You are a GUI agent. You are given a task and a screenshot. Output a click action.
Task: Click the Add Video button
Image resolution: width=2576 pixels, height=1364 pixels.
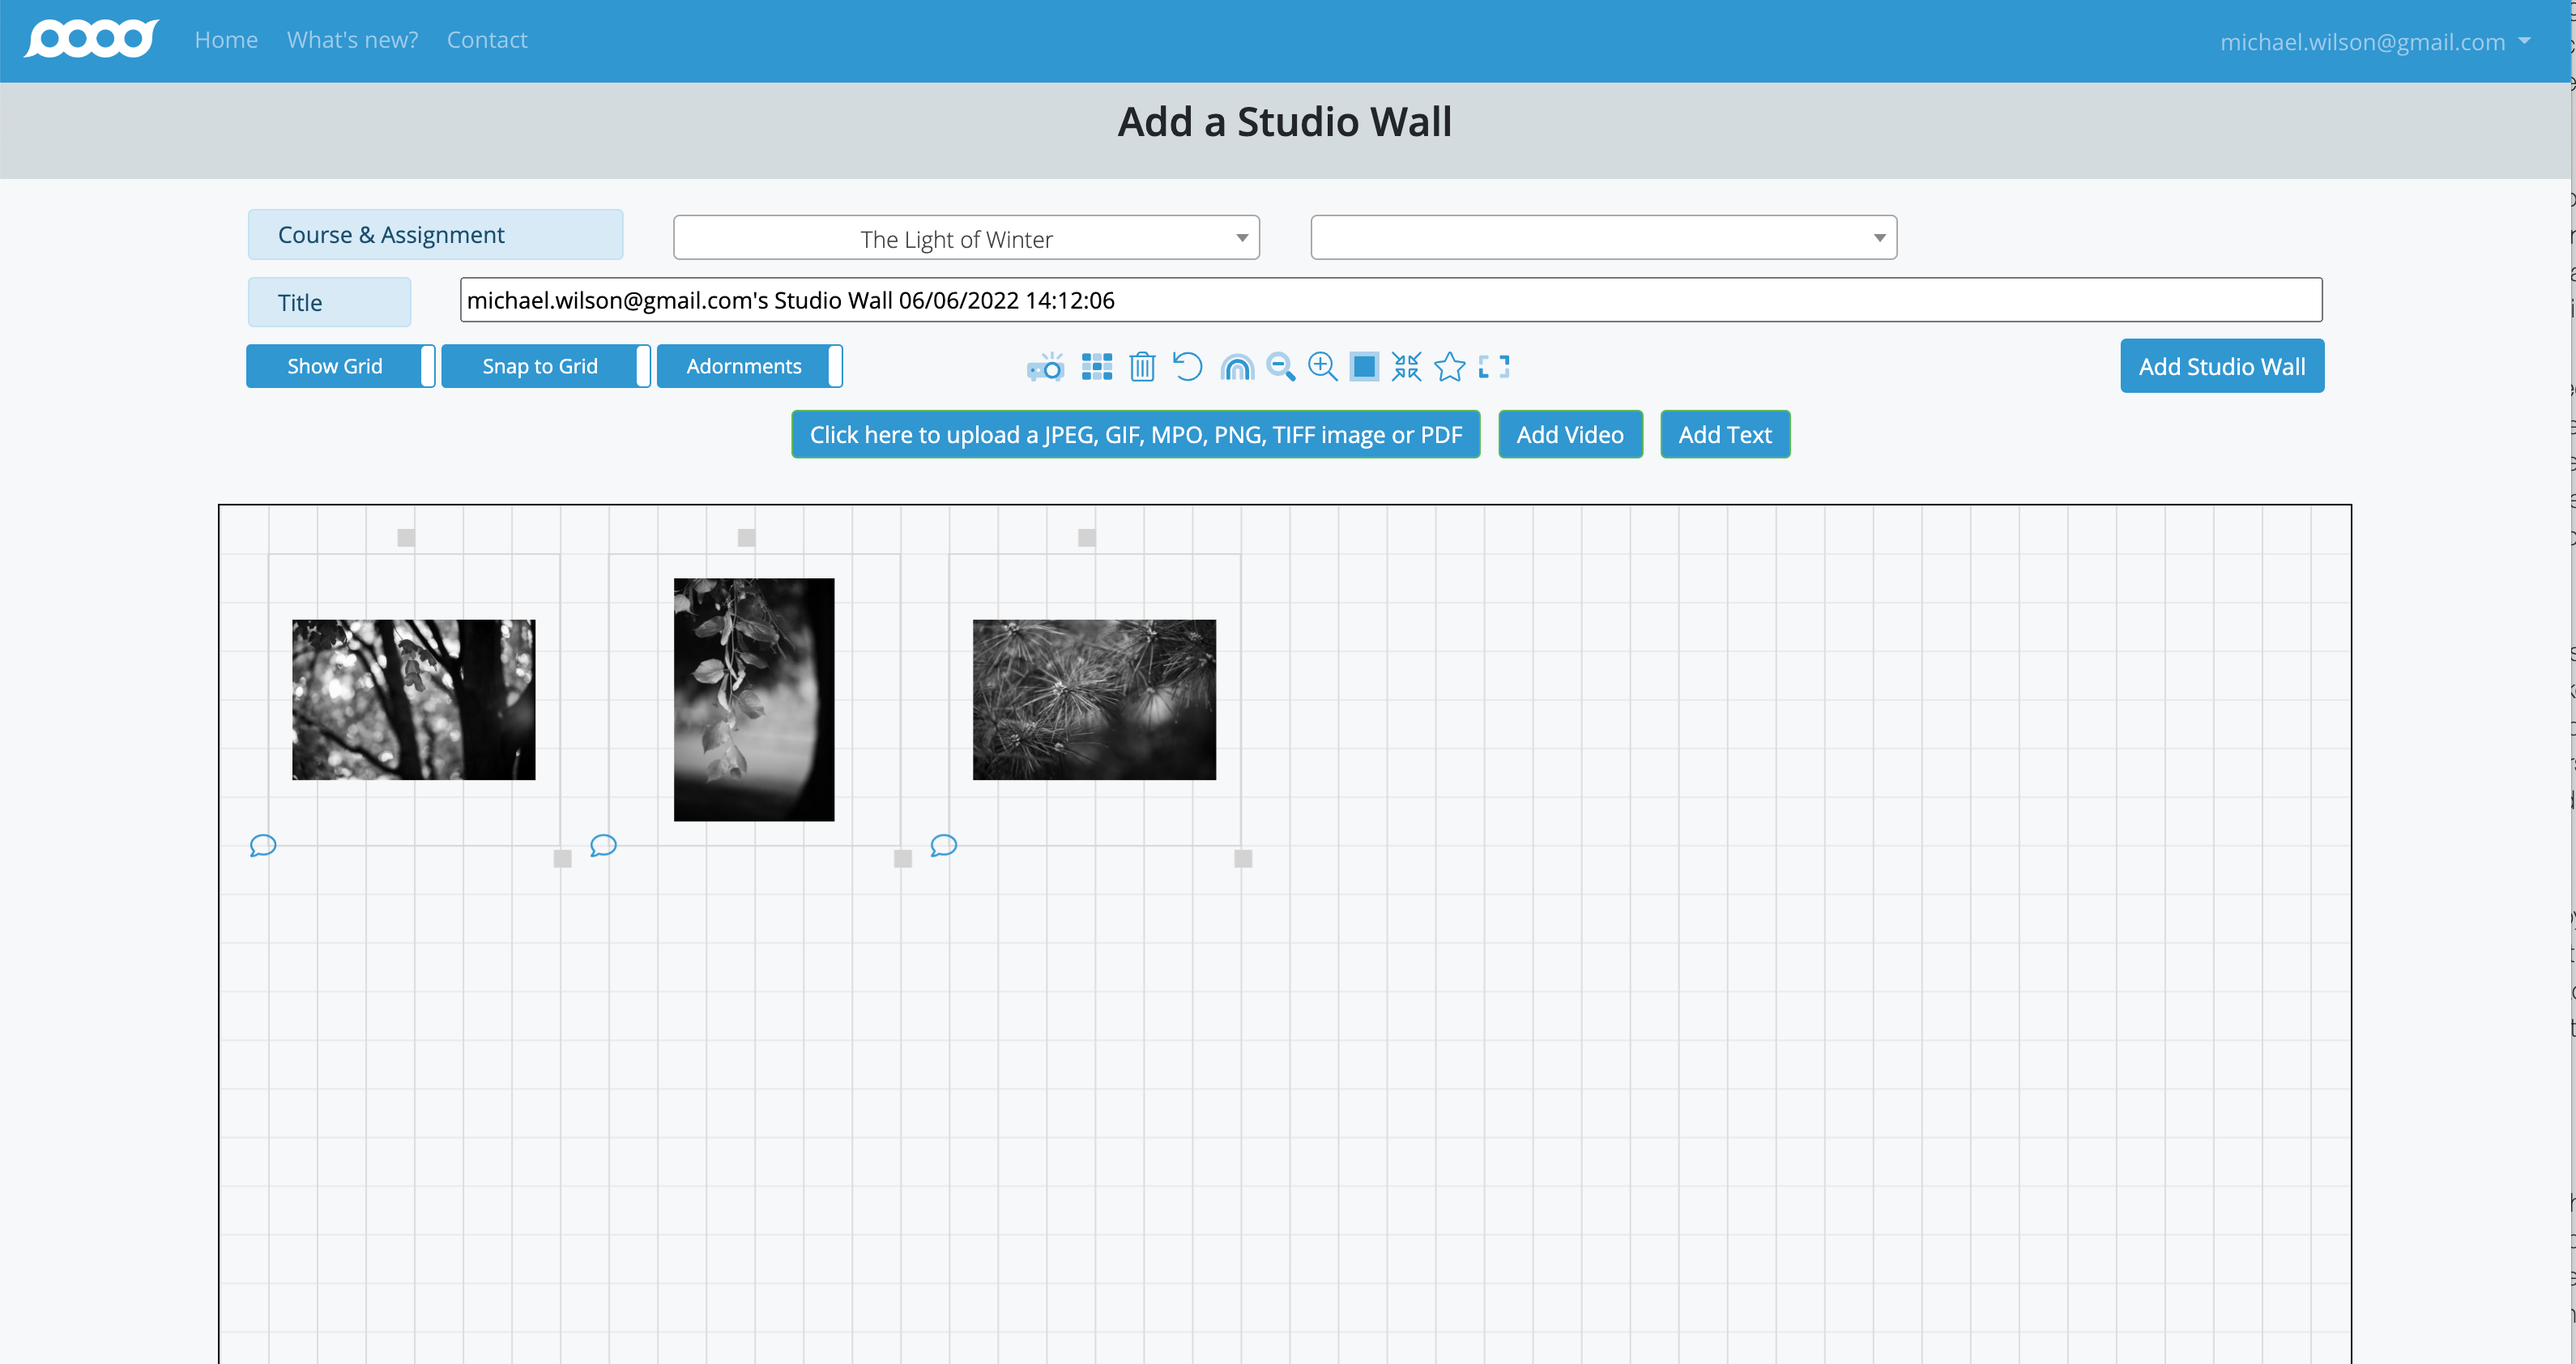(x=1570, y=435)
